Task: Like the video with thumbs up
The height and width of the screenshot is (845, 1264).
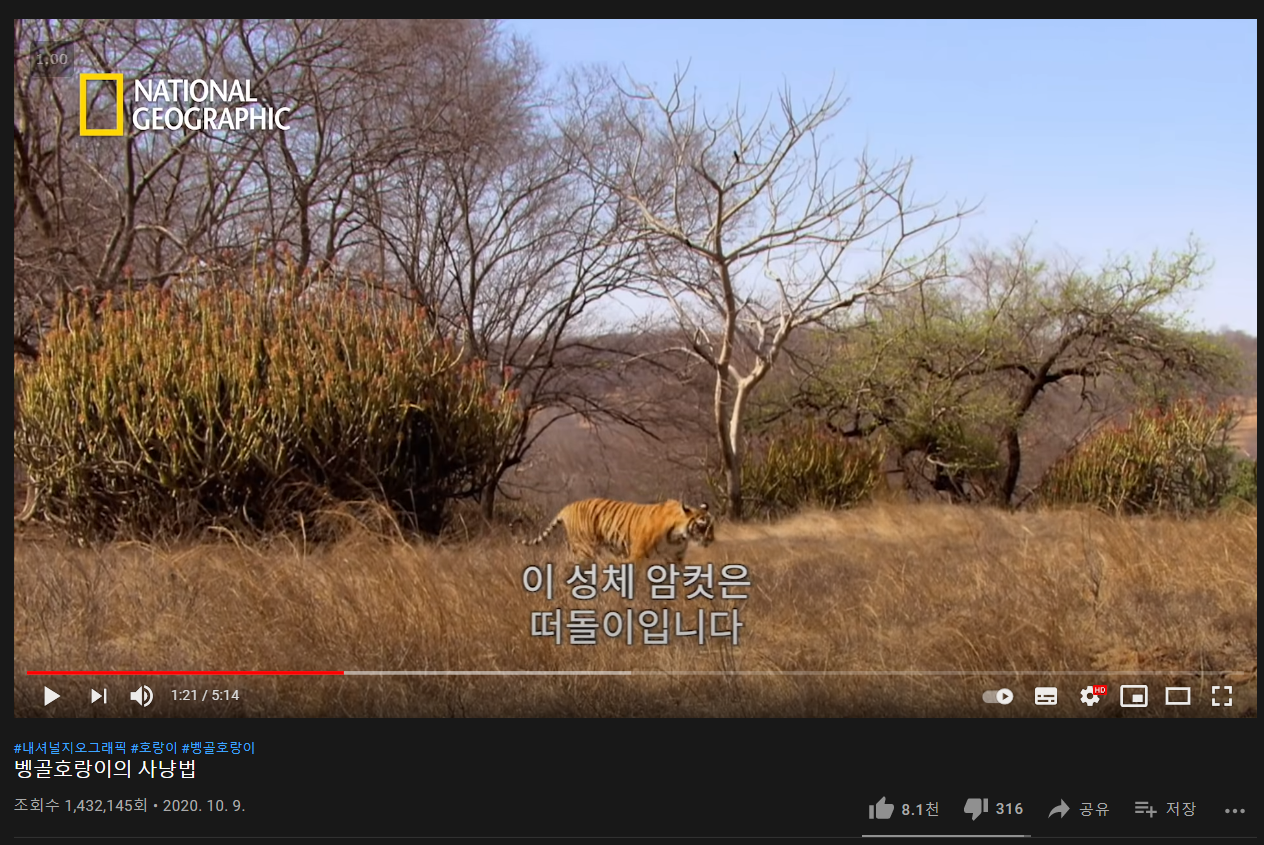Action: (903, 809)
